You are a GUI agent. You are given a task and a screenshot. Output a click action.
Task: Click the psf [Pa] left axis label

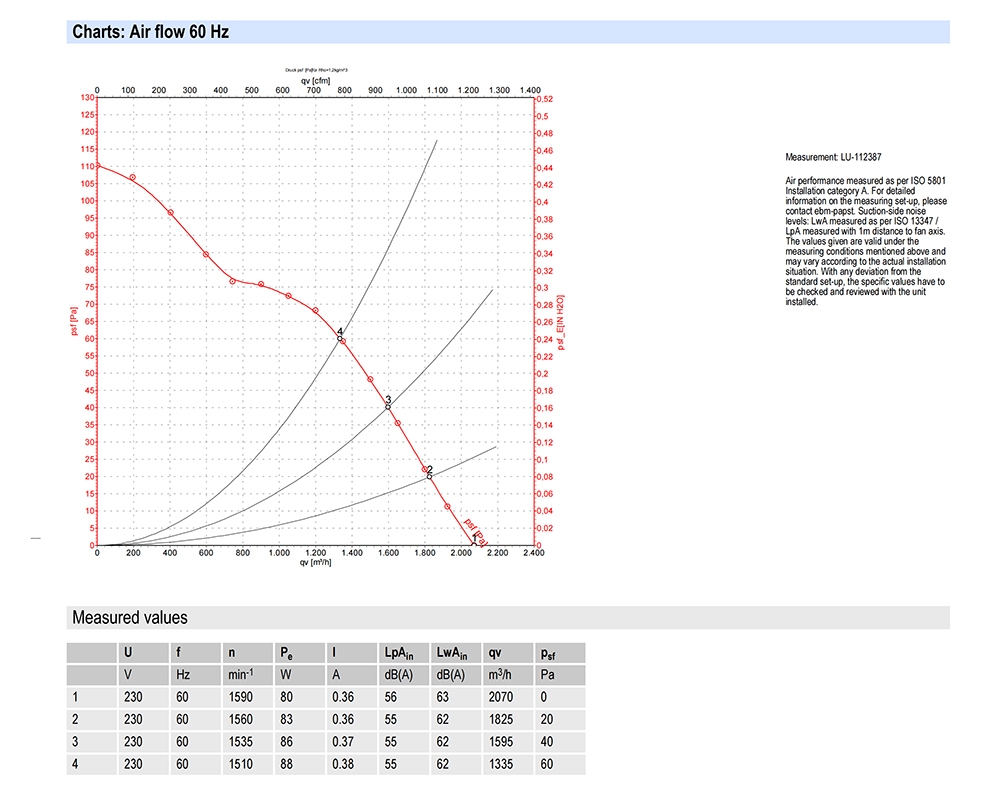pyautogui.click(x=74, y=321)
